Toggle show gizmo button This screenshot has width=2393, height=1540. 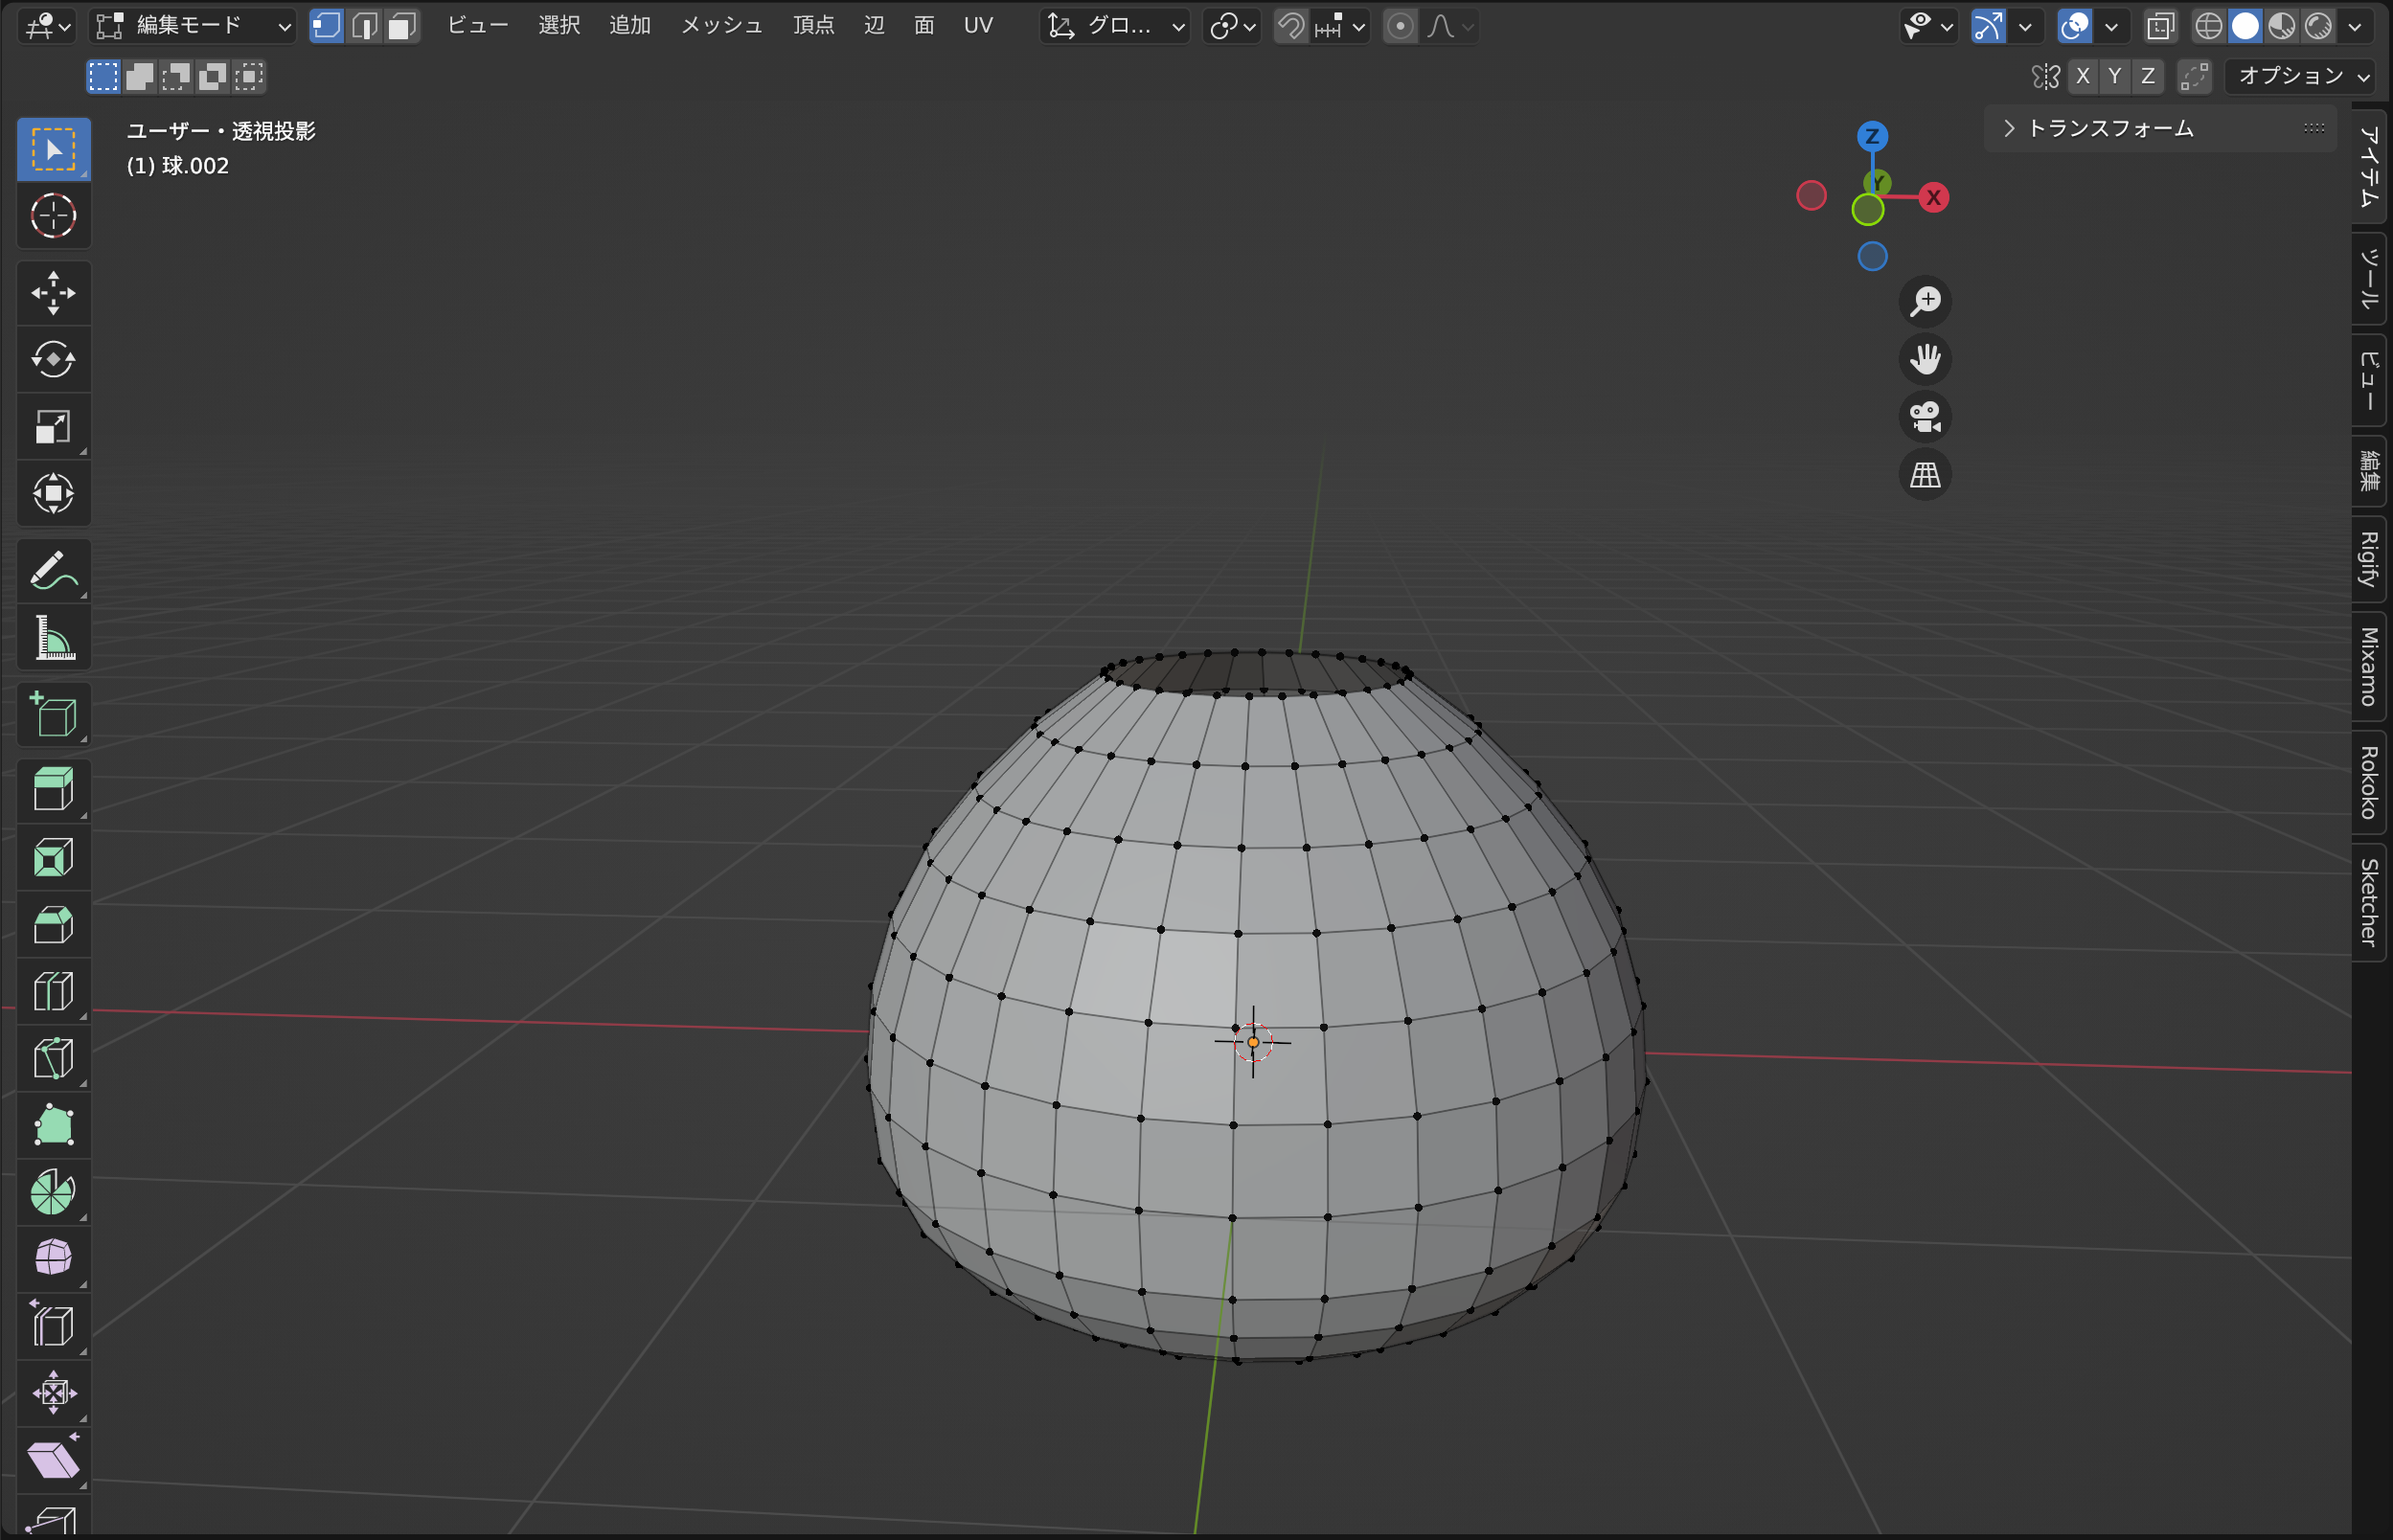pos(1988,26)
